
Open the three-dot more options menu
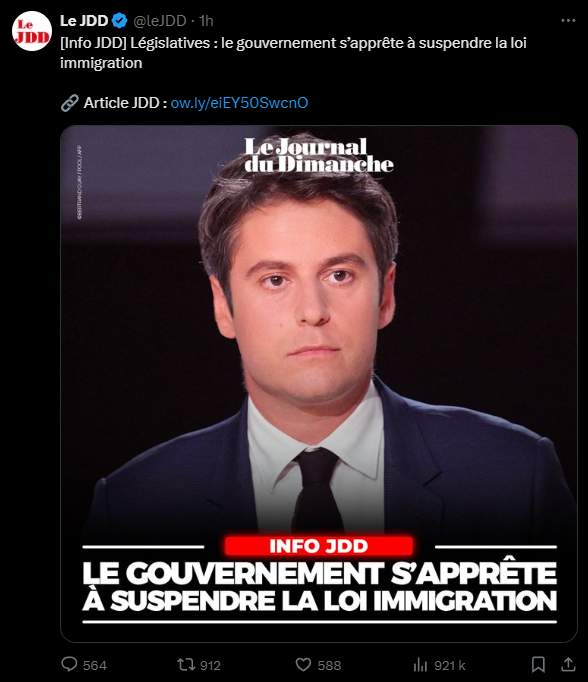[568, 20]
